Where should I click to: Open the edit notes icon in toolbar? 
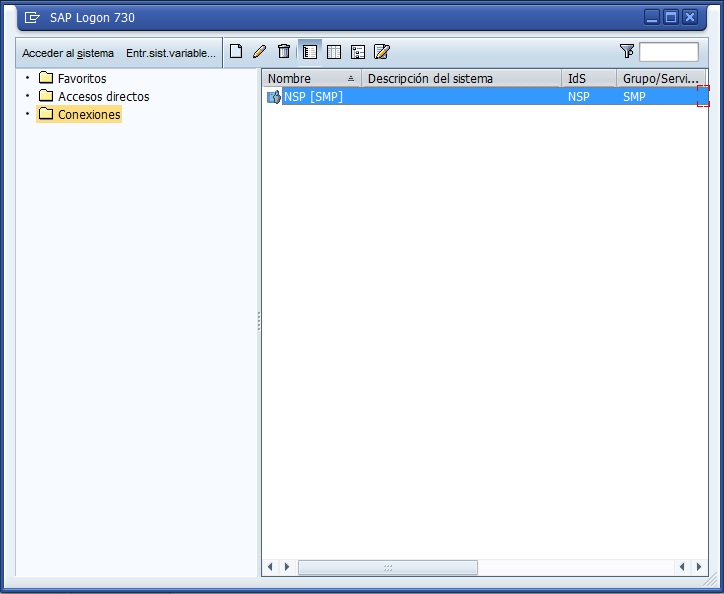[x=382, y=52]
